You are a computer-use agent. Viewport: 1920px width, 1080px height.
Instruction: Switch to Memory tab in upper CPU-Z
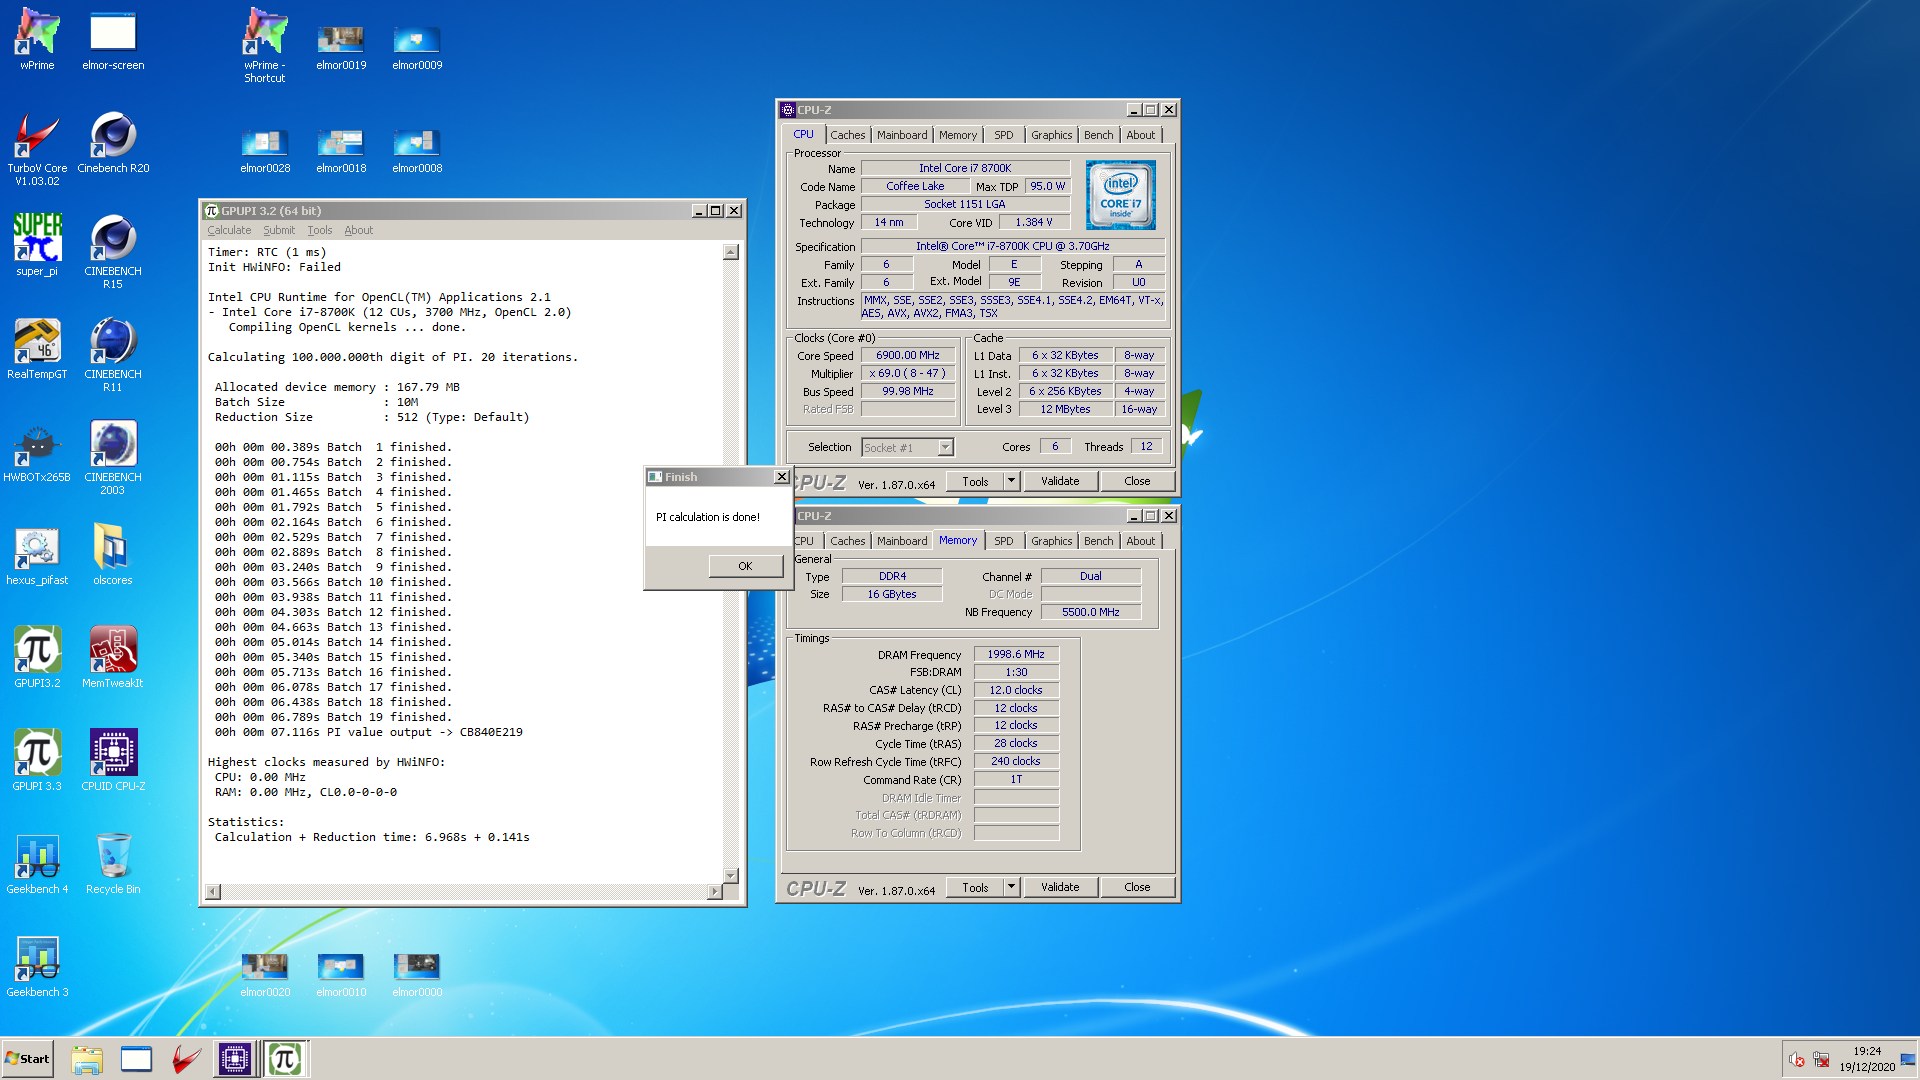pyautogui.click(x=958, y=135)
